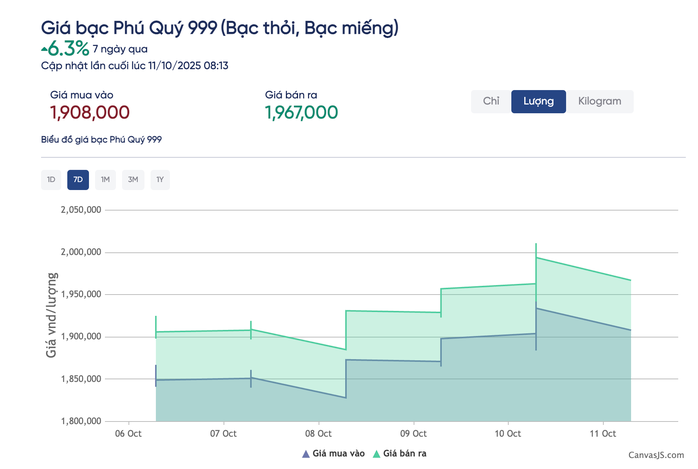Image resolution: width=698 pixels, height=469 pixels.
Task: Click the down arrow beside -6.3%
Action: point(44,47)
